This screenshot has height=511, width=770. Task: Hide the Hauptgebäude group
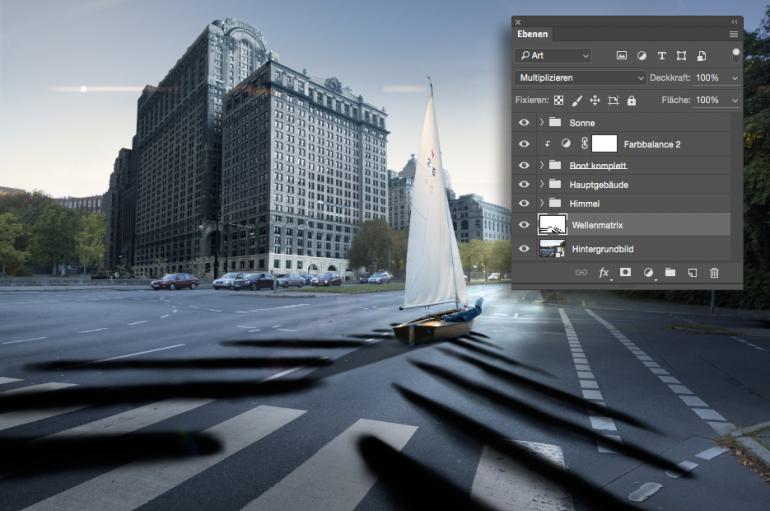coord(524,184)
